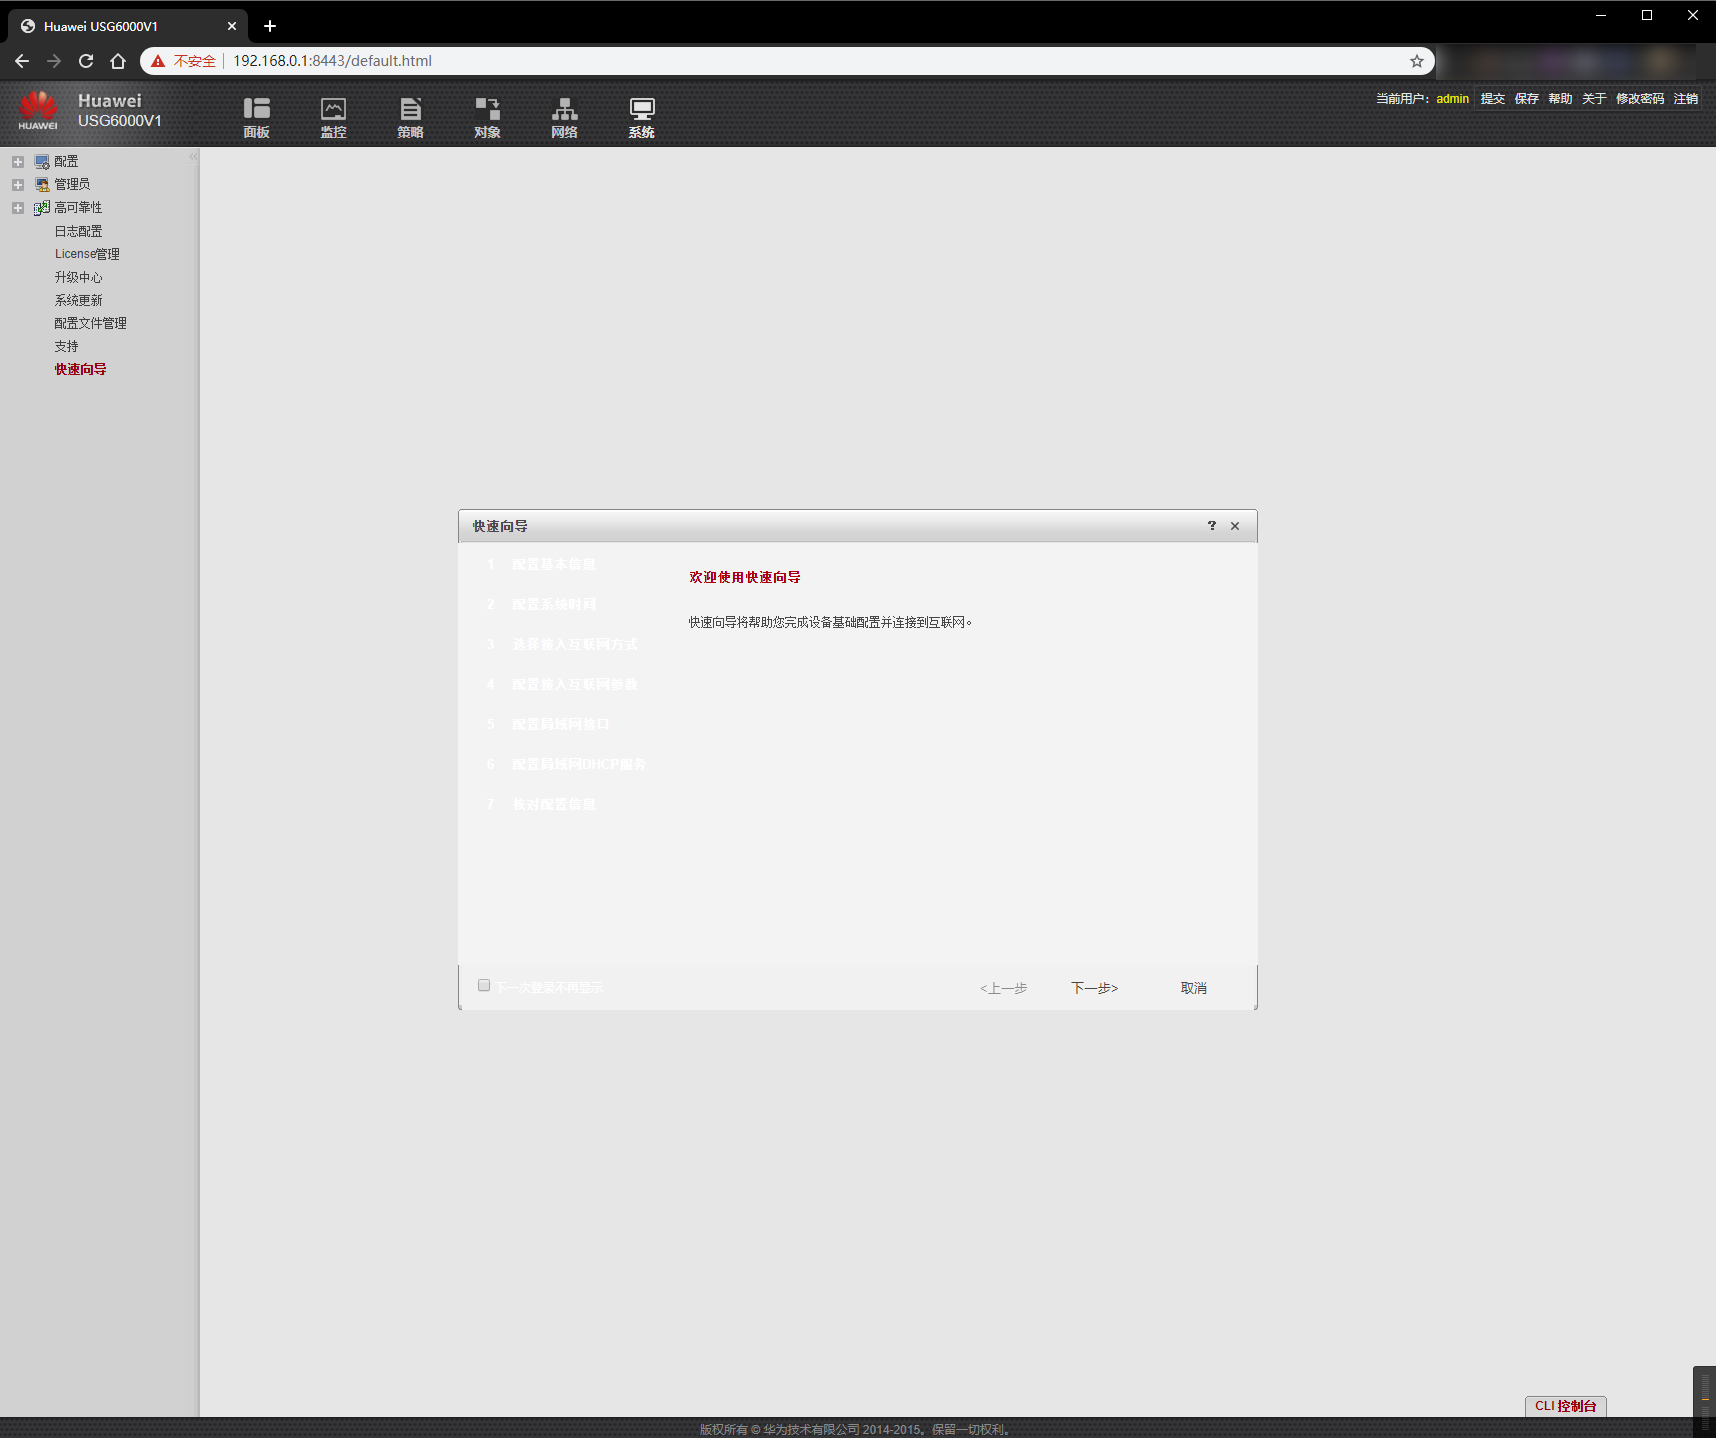Click 帮助 in the top bar
Image resolution: width=1716 pixels, height=1438 pixels.
1560,99
